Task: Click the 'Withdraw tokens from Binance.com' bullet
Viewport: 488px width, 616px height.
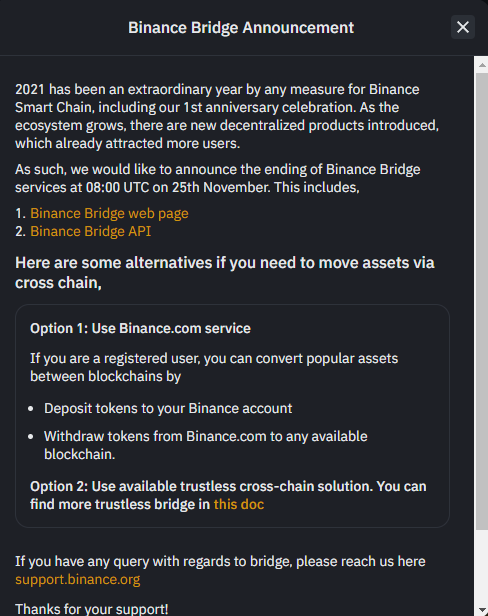Action: coord(205,445)
